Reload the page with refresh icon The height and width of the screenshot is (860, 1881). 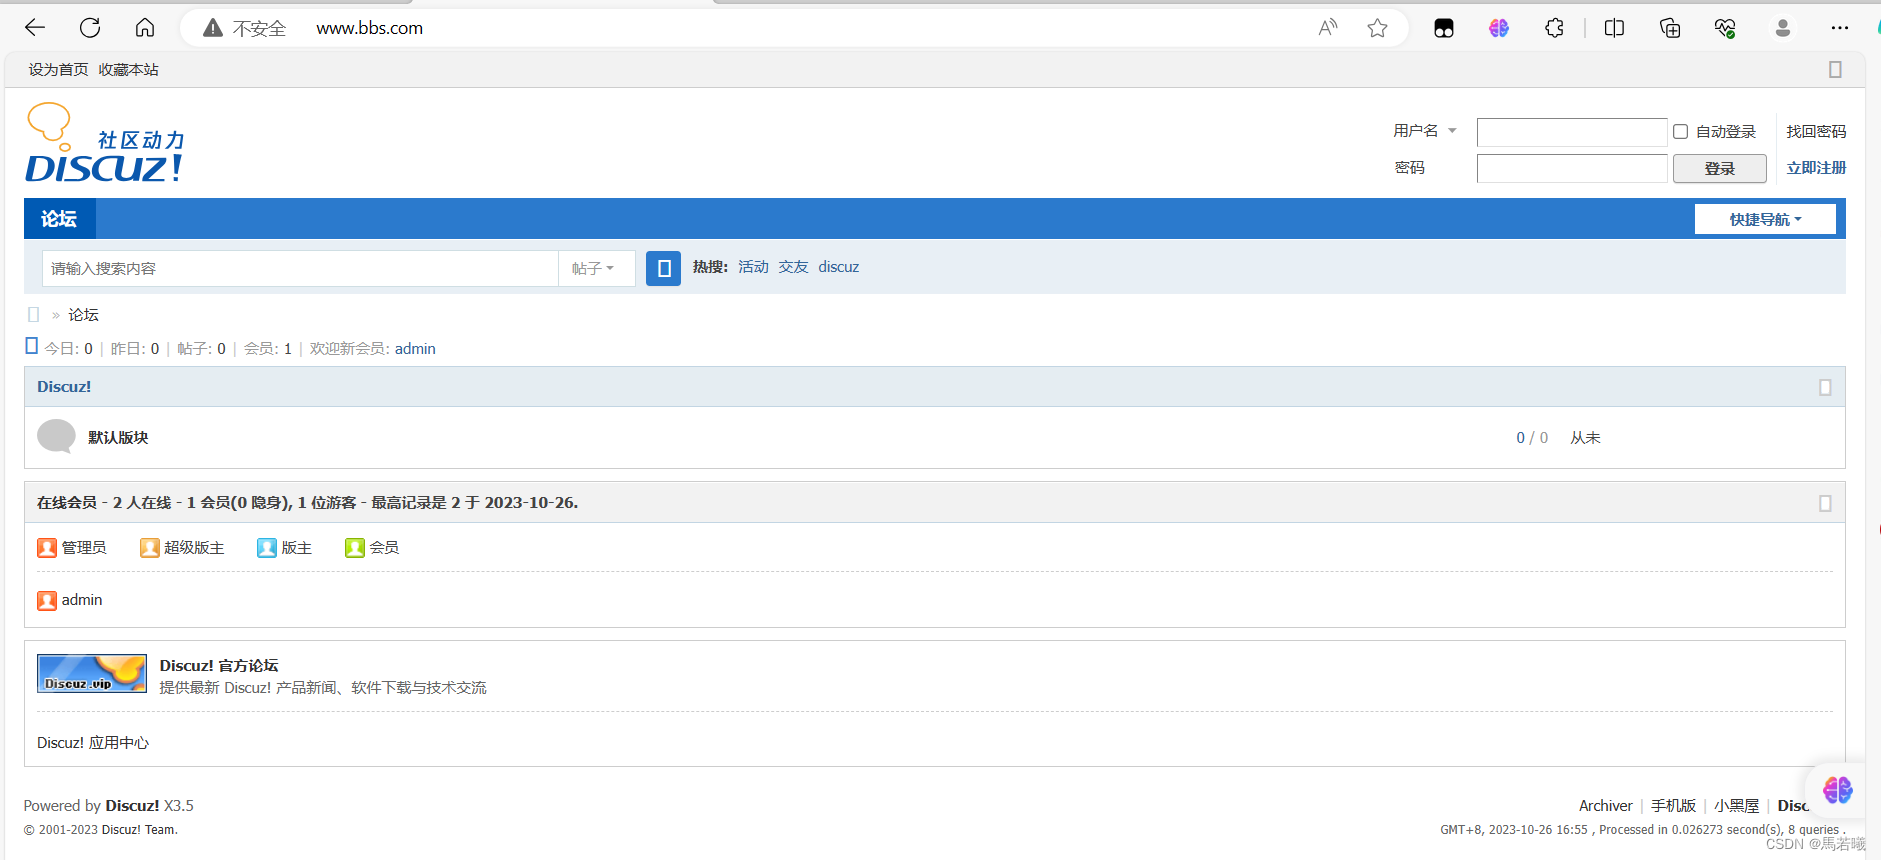(90, 28)
